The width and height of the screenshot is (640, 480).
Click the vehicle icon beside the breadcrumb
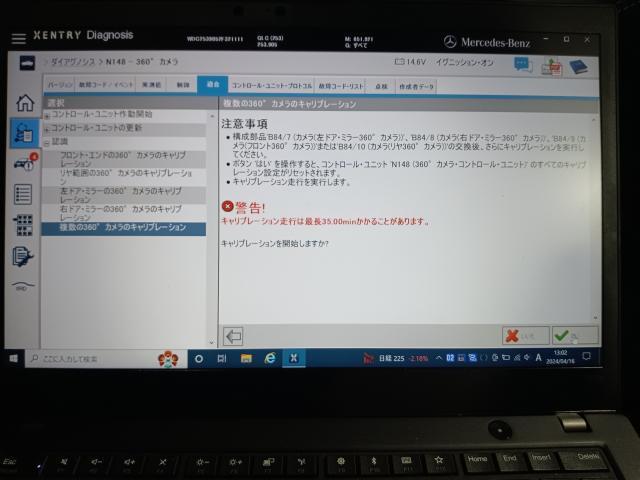pos(27,63)
